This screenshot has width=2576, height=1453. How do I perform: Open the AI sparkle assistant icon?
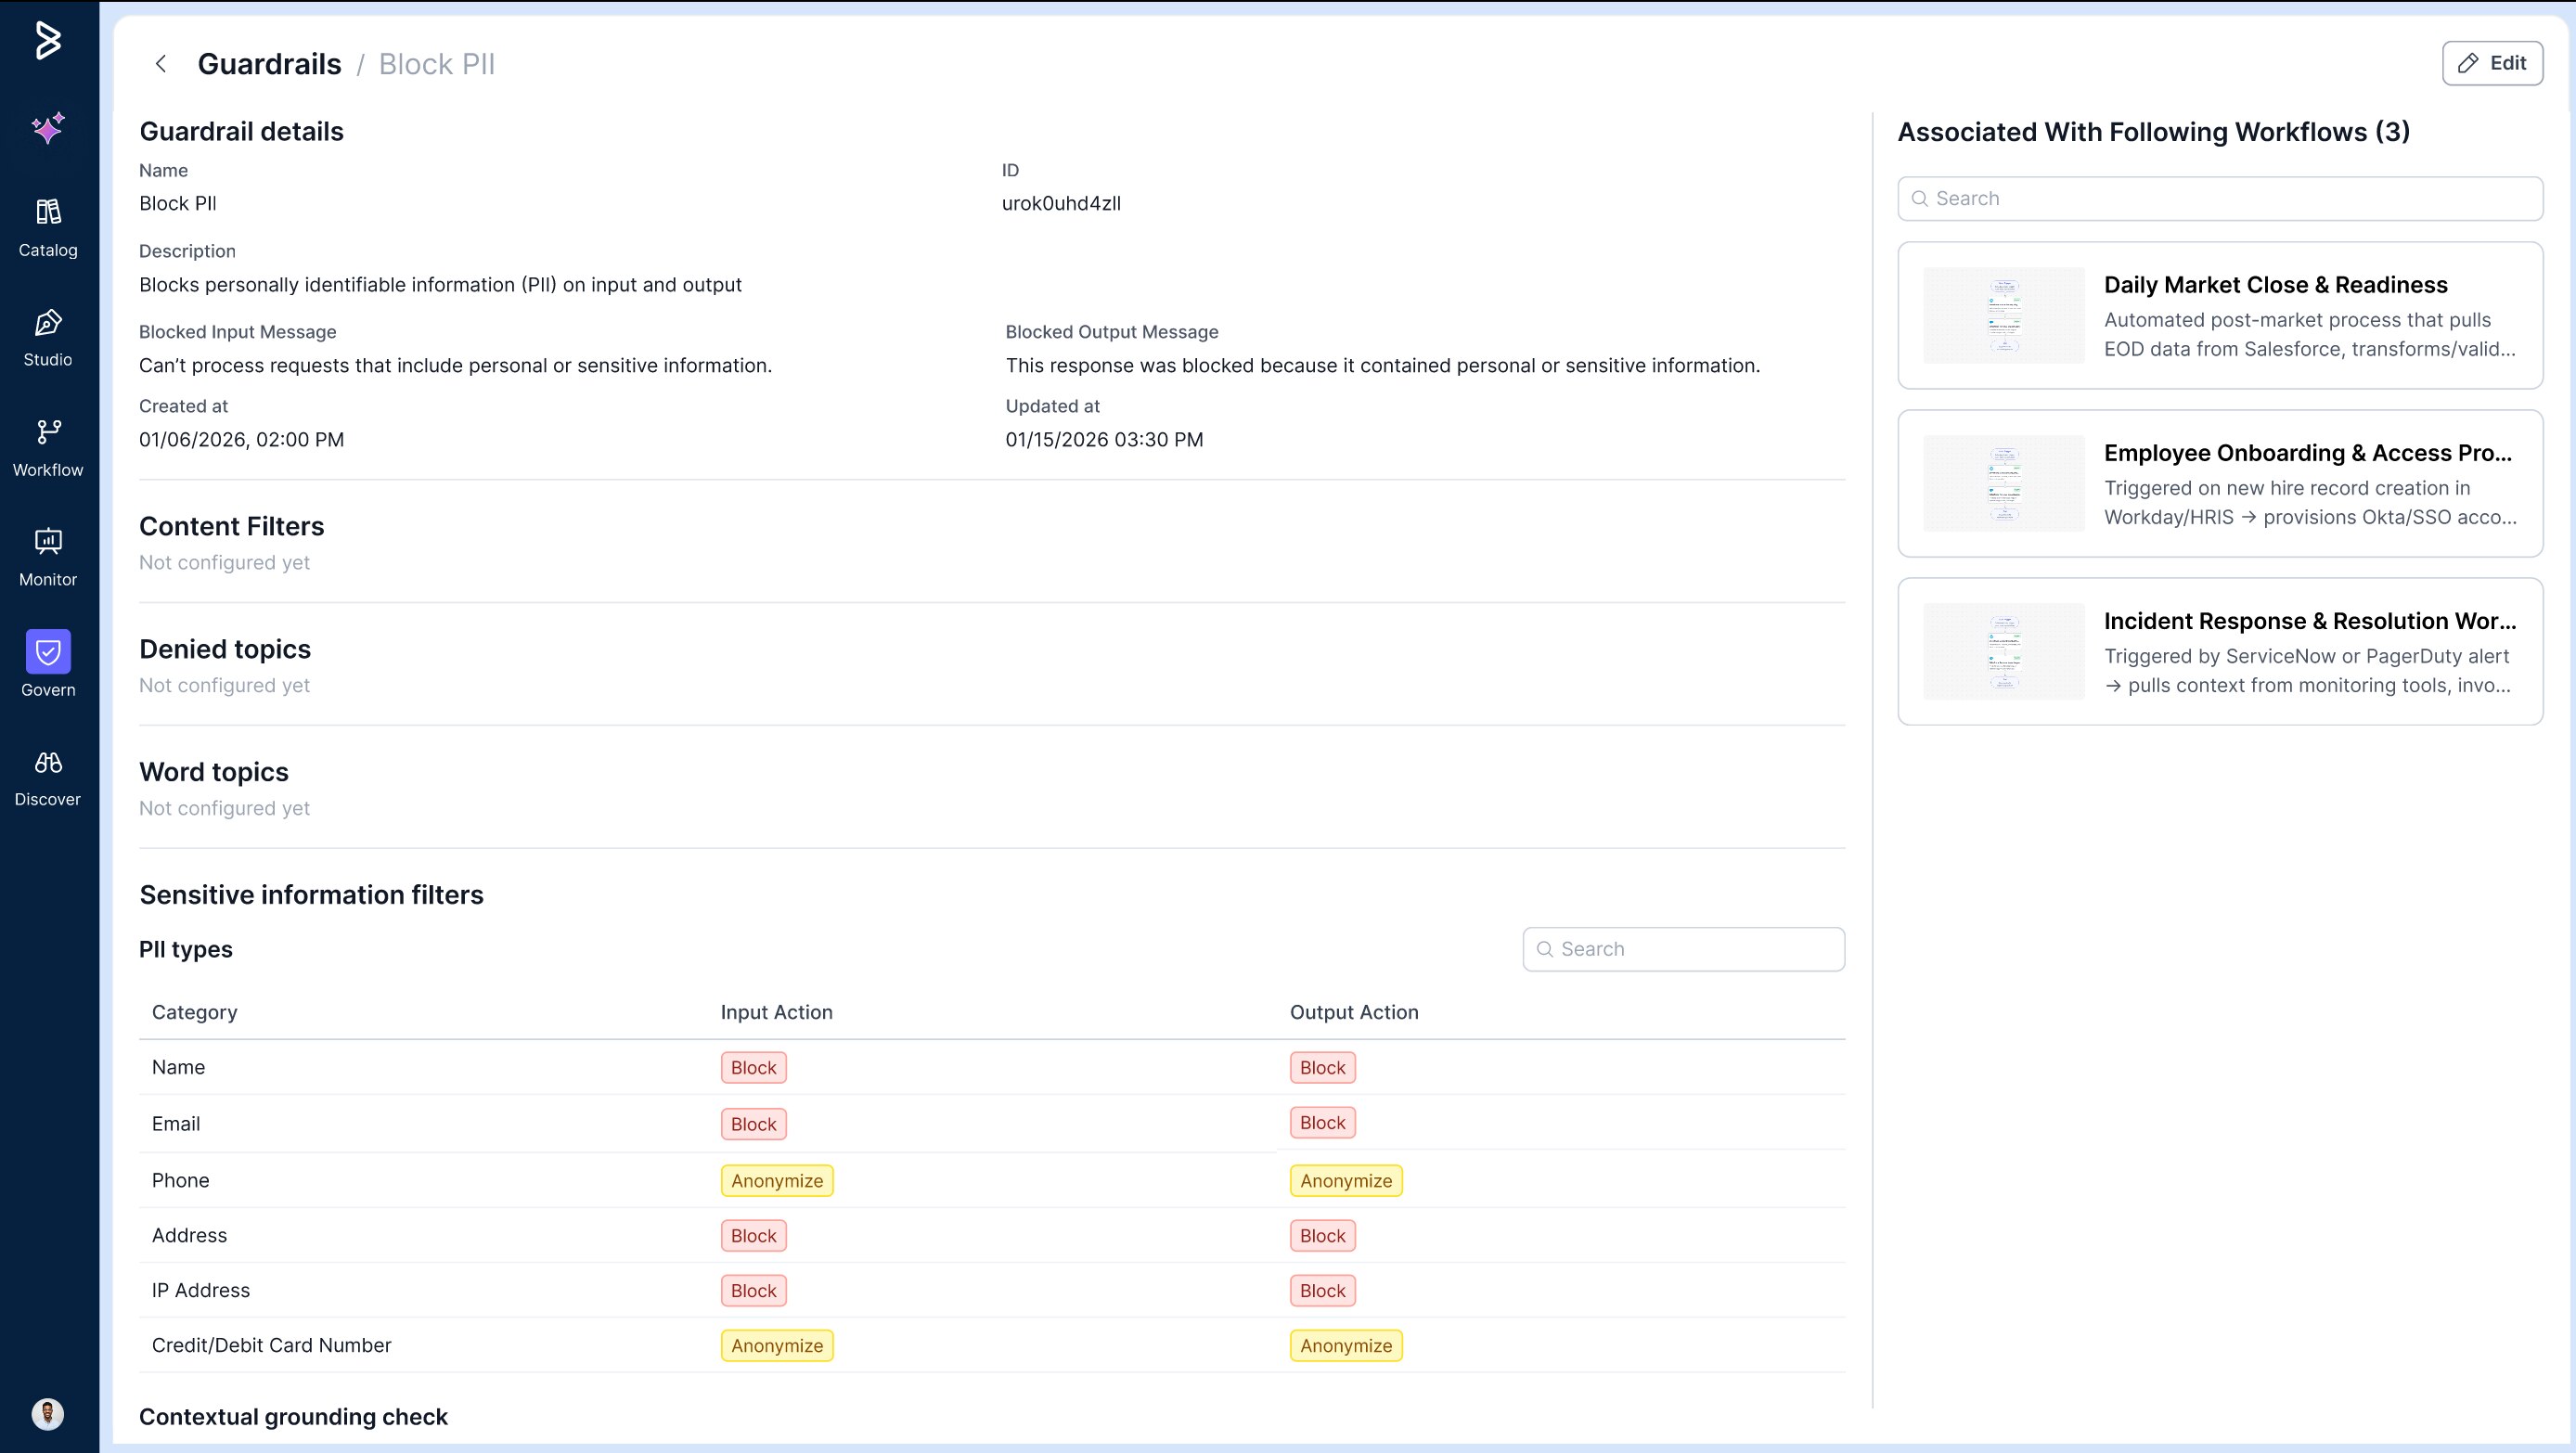pyautogui.click(x=48, y=128)
